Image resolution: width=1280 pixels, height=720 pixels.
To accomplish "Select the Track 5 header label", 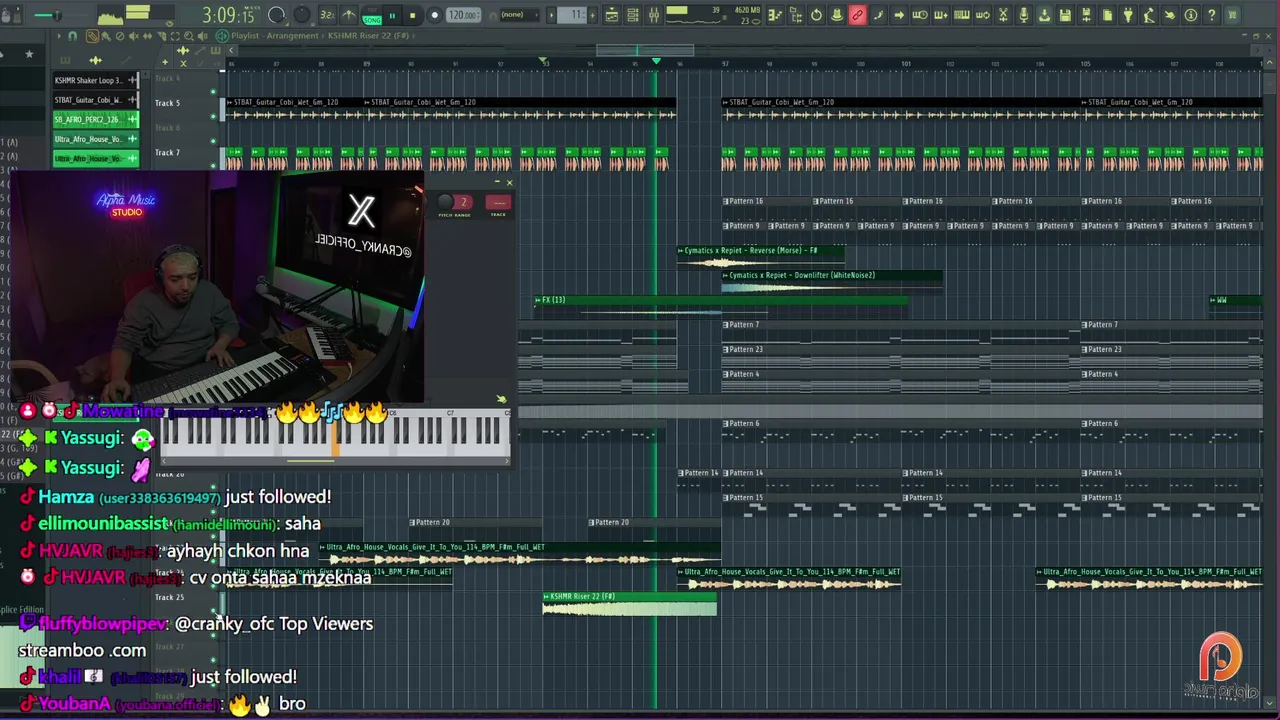I will 167,103.
